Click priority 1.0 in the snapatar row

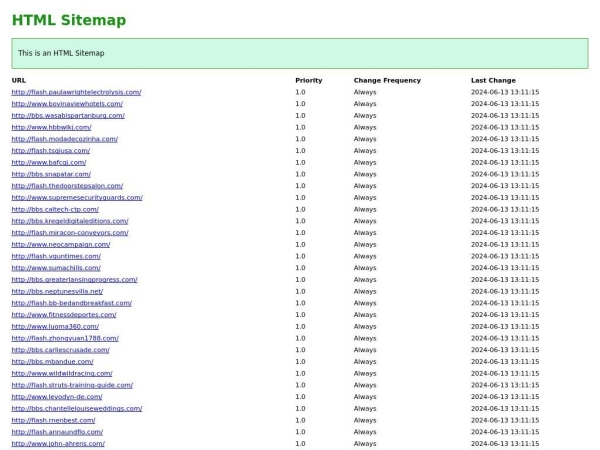300,174
